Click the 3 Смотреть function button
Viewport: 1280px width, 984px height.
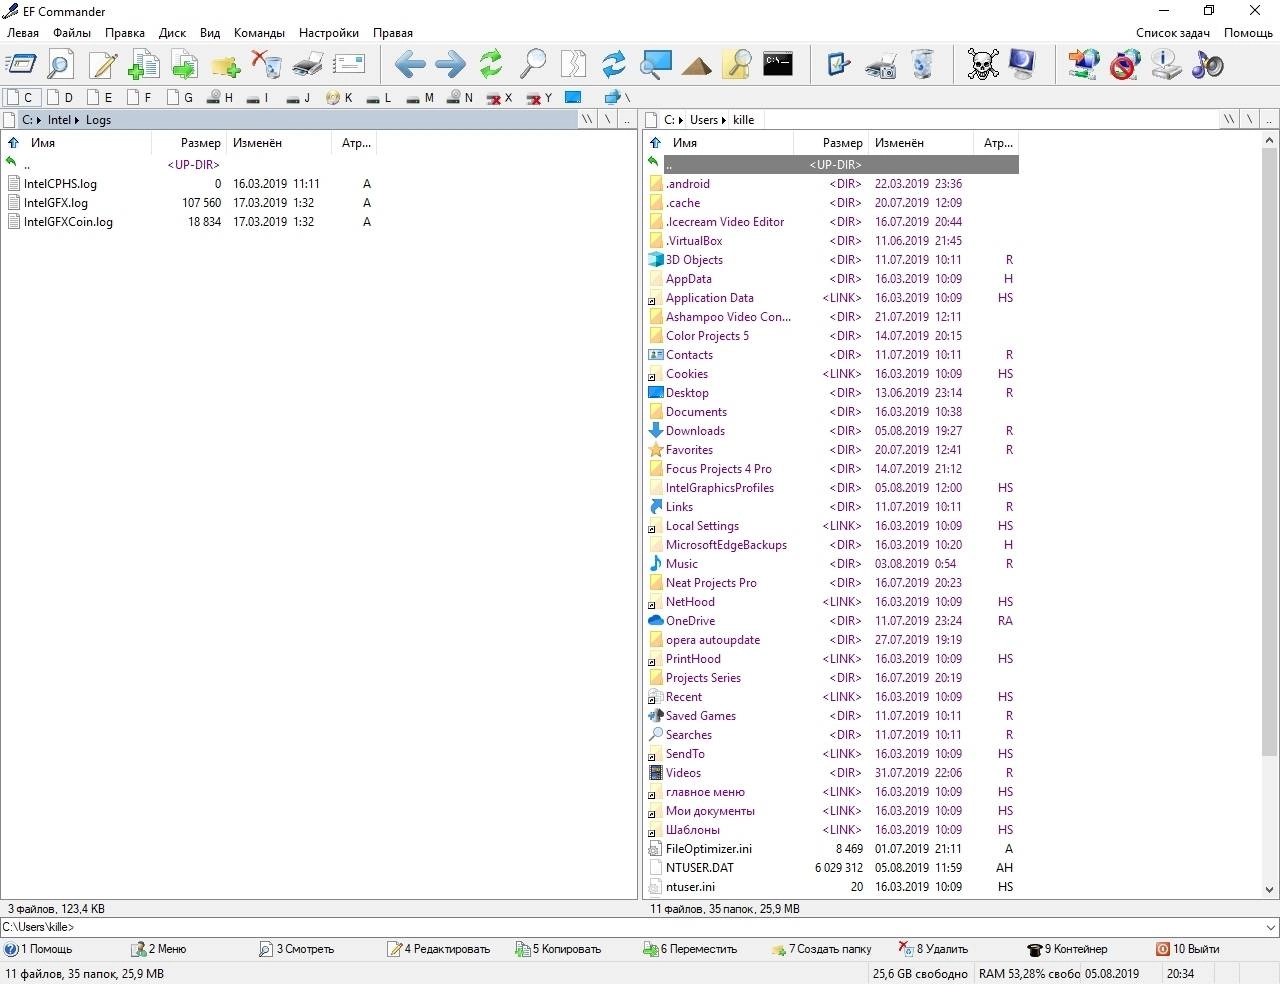point(296,949)
